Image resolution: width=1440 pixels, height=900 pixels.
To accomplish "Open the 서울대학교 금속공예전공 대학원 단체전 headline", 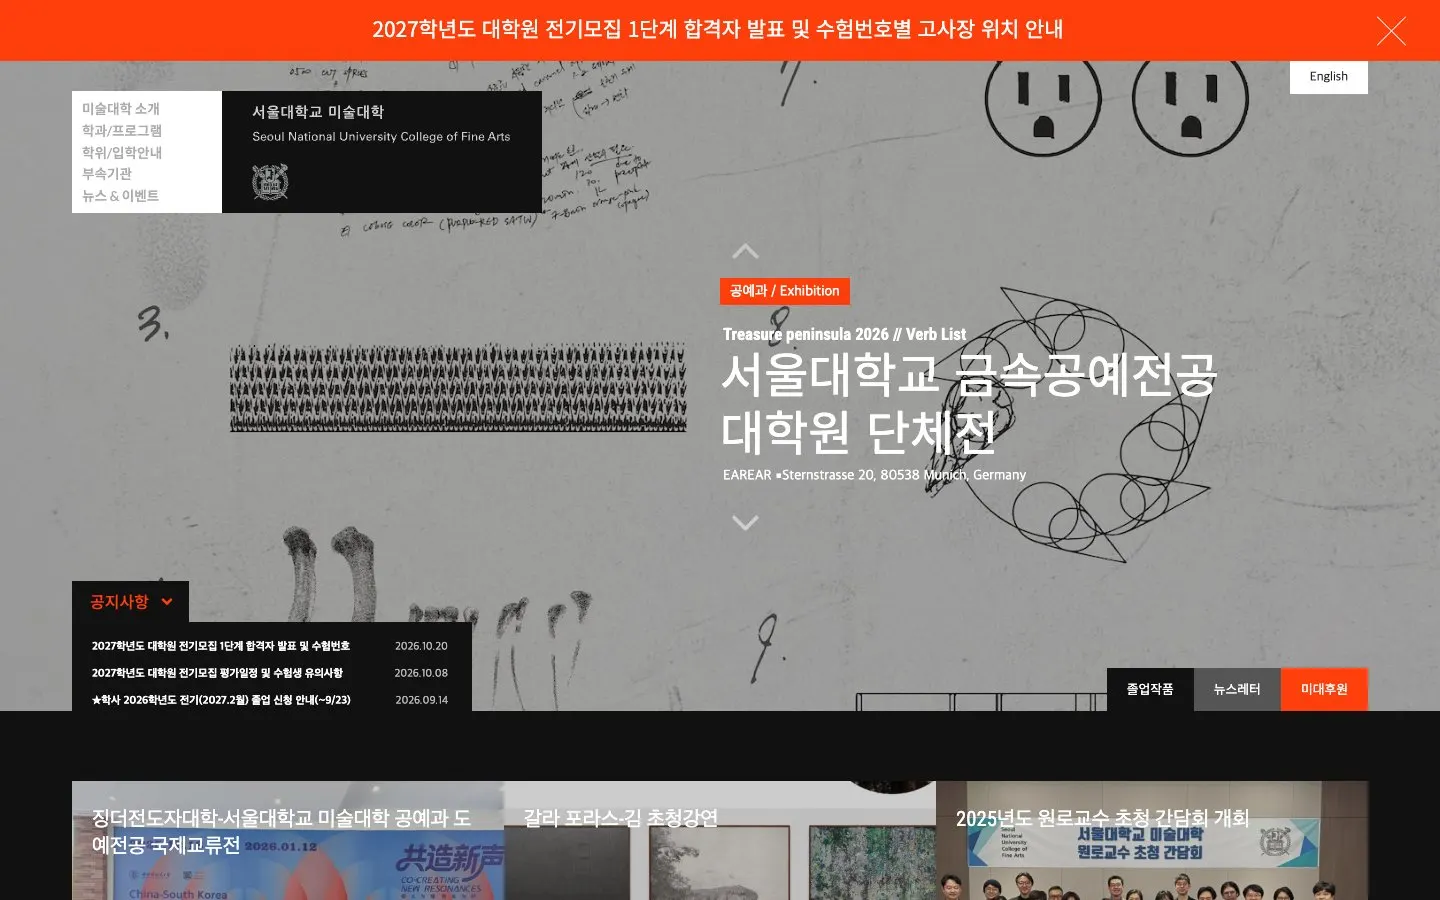I will coord(968,403).
